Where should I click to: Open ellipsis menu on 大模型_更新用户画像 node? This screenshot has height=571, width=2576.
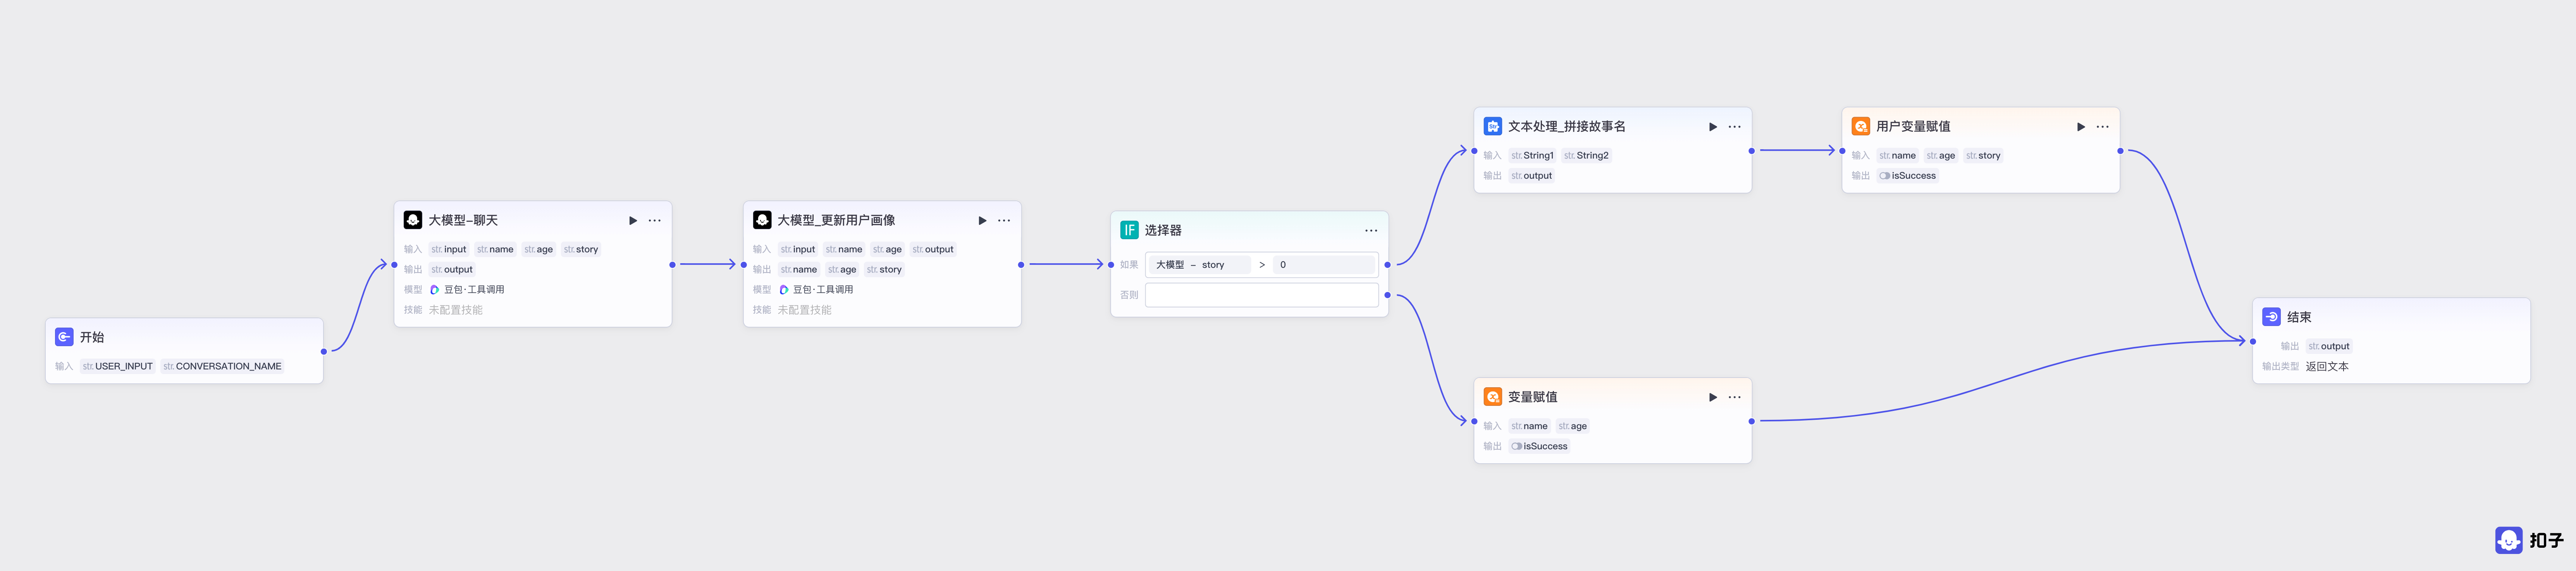pyautogui.click(x=1003, y=220)
